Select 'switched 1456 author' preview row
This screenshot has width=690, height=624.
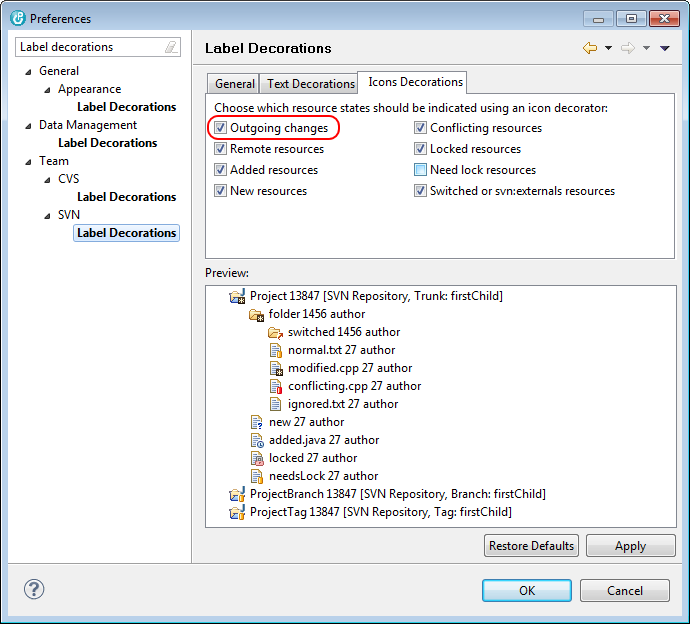344,332
